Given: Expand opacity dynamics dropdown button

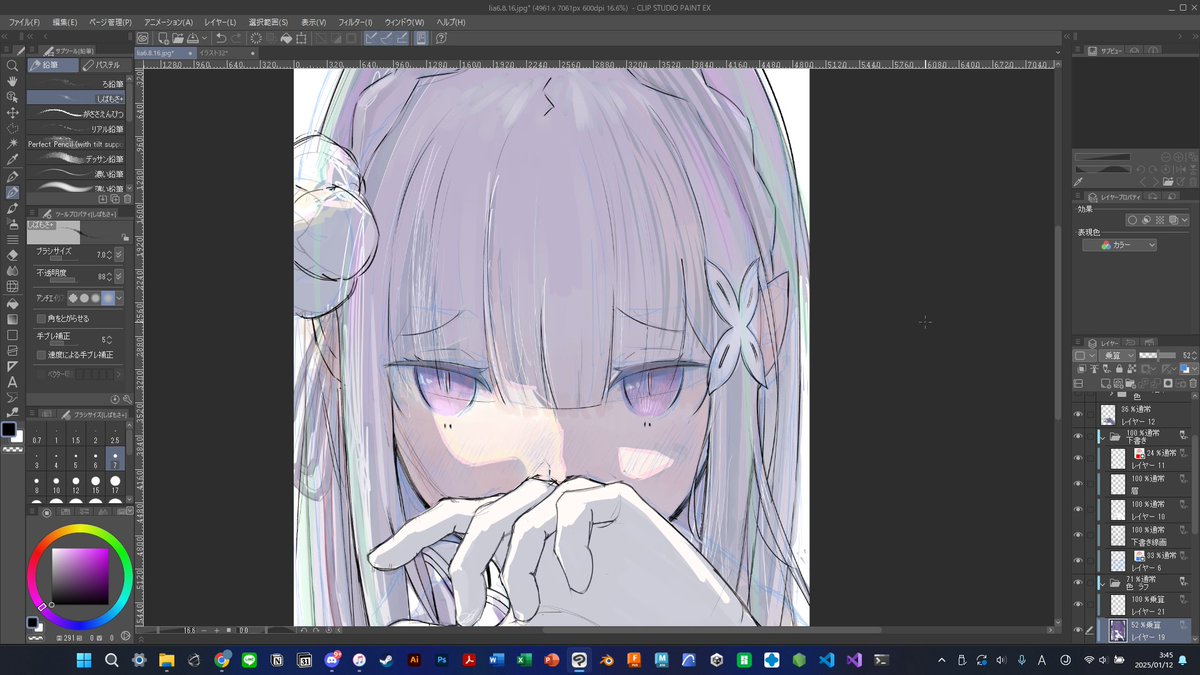Looking at the screenshot, I should 120,276.
